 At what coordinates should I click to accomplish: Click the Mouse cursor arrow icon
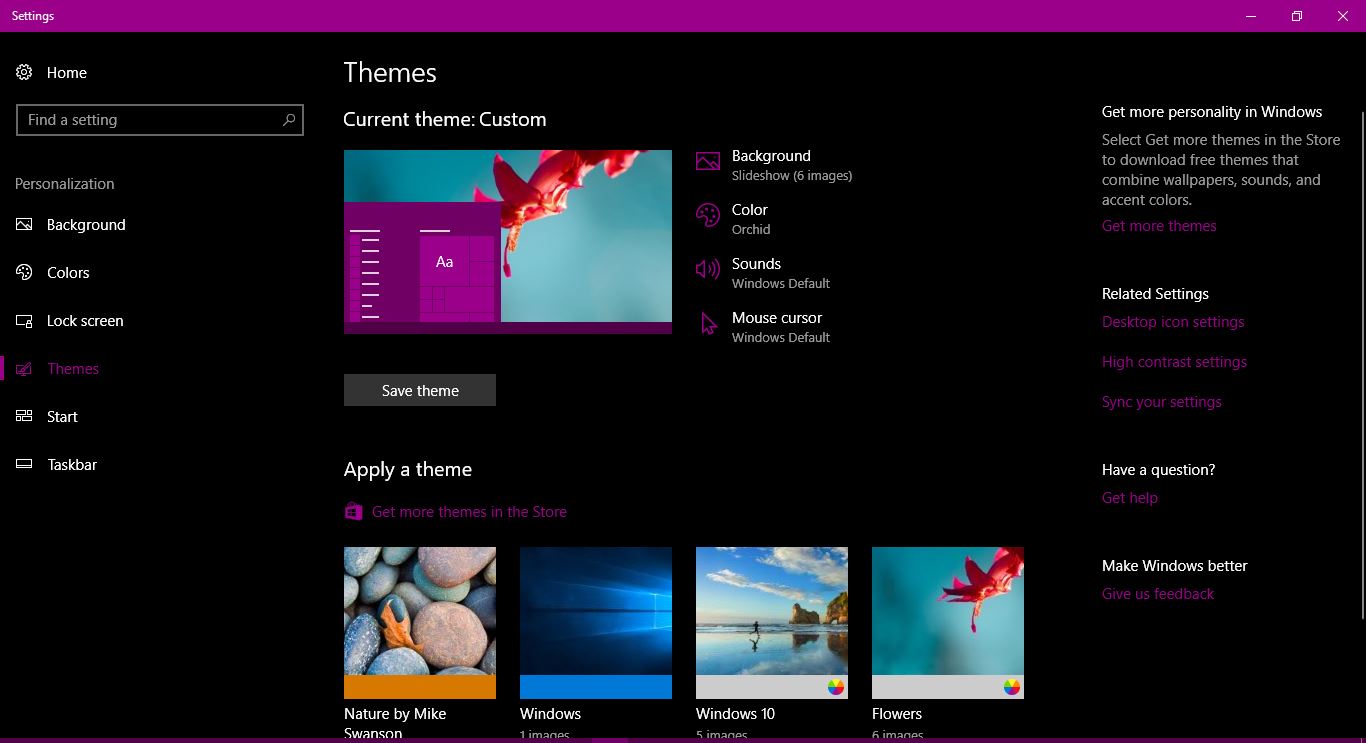pyautogui.click(x=708, y=324)
